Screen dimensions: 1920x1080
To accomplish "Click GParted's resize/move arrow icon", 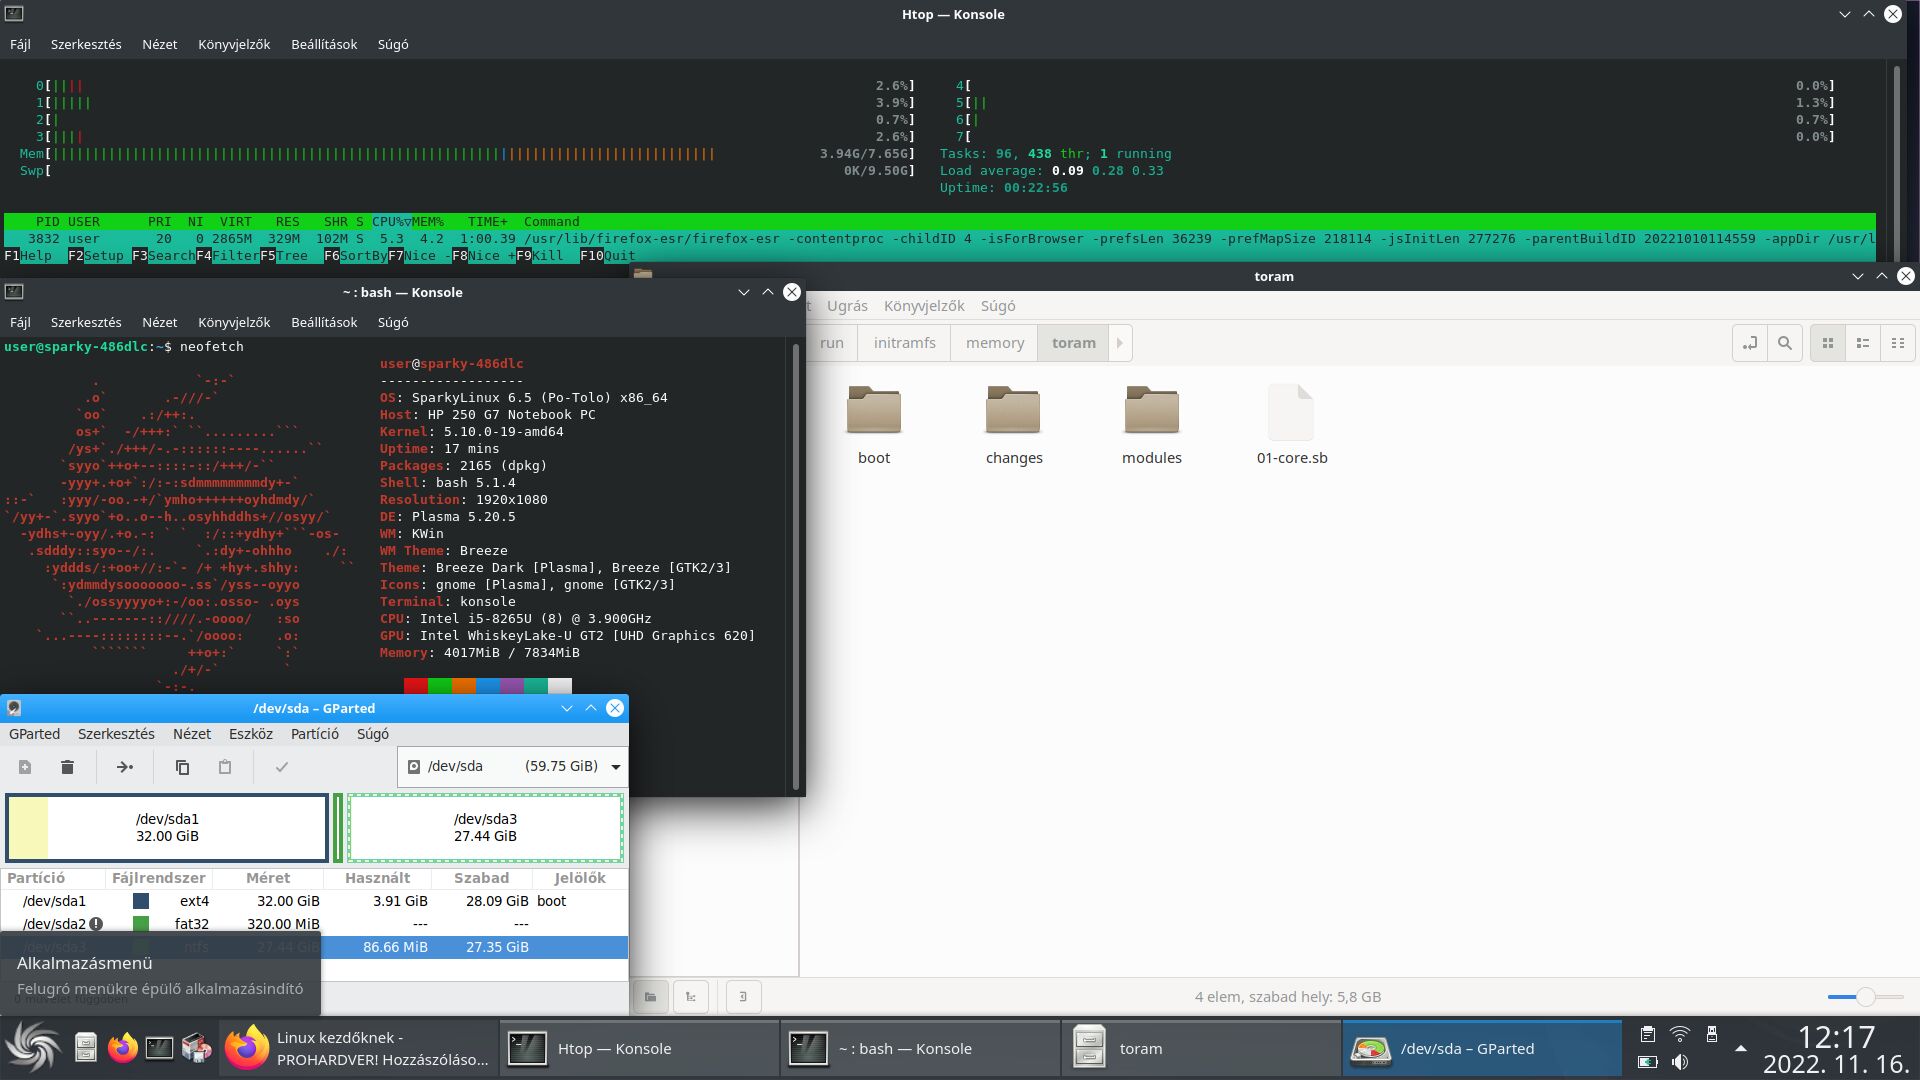I will [x=125, y=767].
